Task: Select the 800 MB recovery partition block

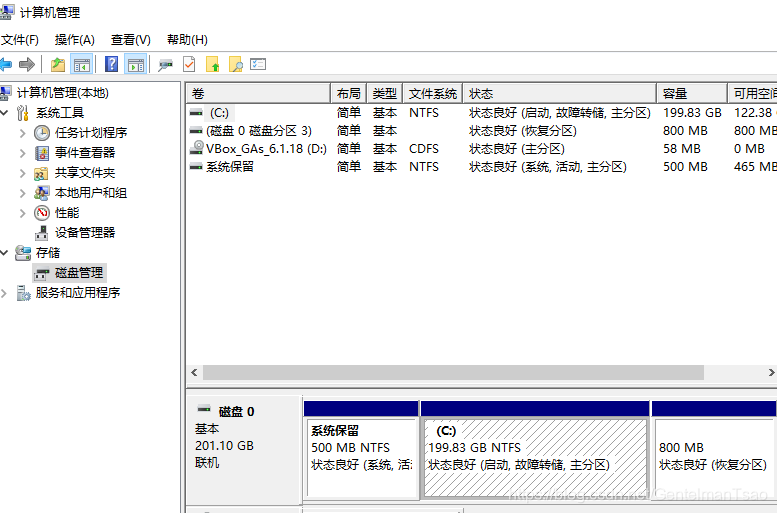Action: pyautogui.click(x=714, y=449)
